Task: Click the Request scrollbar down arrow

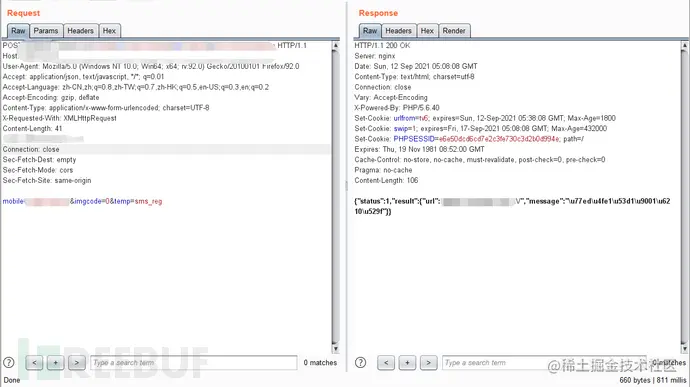Action: (336, 349)
